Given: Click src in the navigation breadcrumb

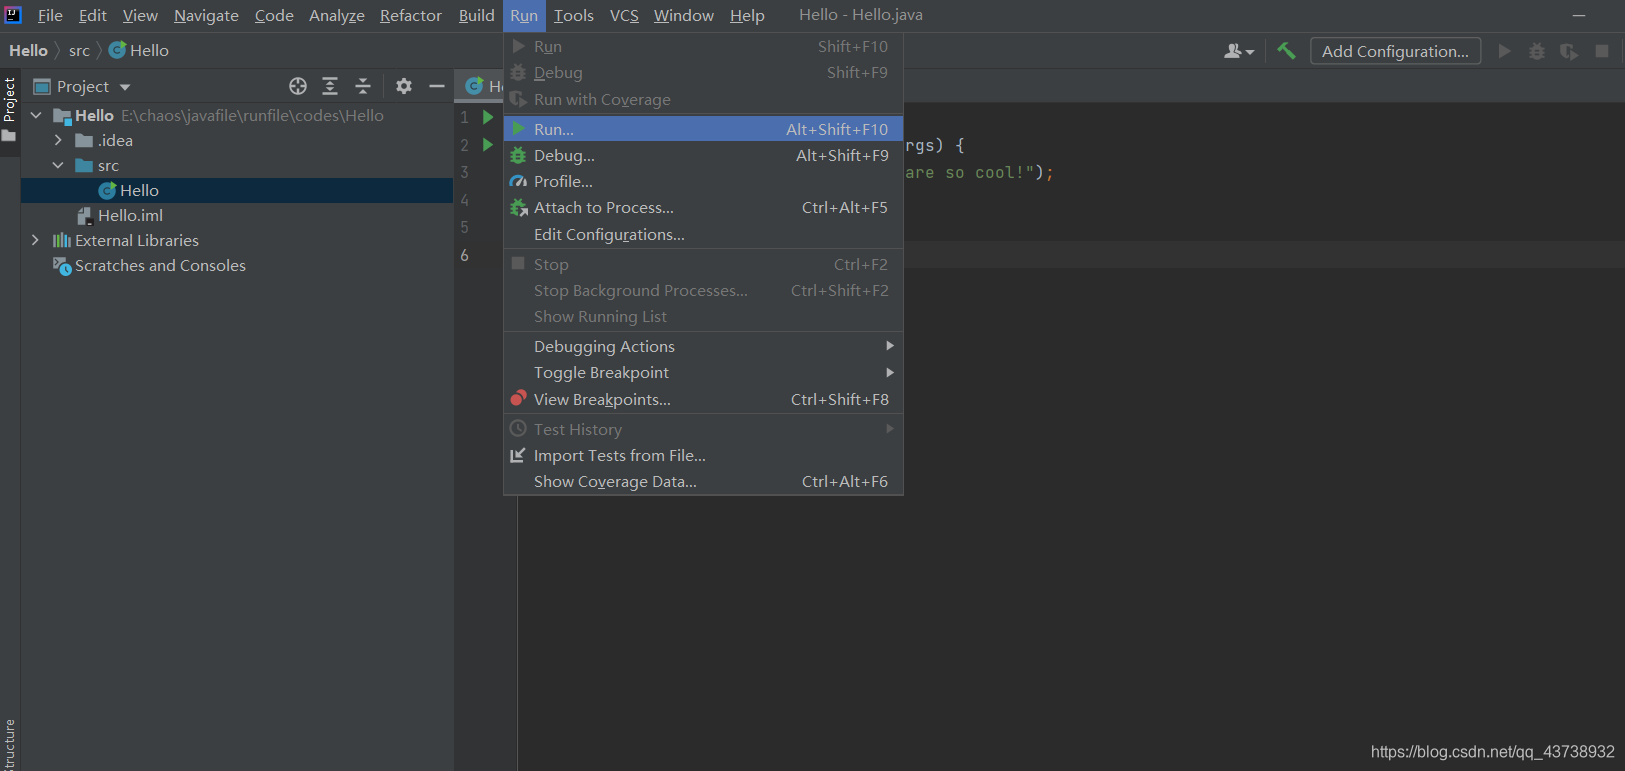Looking at the screenshot, I should click(79, 50).
